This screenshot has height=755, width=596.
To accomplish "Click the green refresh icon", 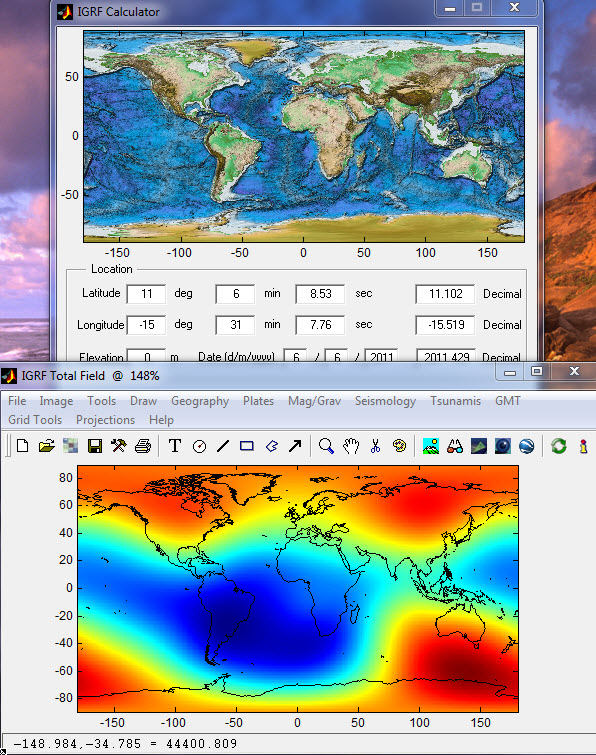I will [x=559, y=446].
